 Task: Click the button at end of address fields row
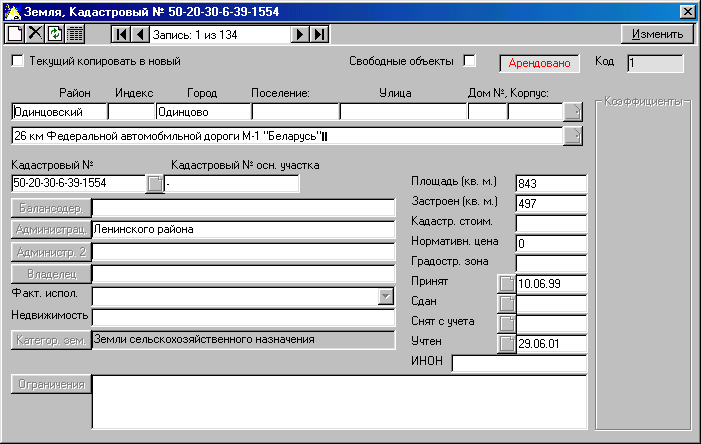pyautogui.click(x=573, y=112)
